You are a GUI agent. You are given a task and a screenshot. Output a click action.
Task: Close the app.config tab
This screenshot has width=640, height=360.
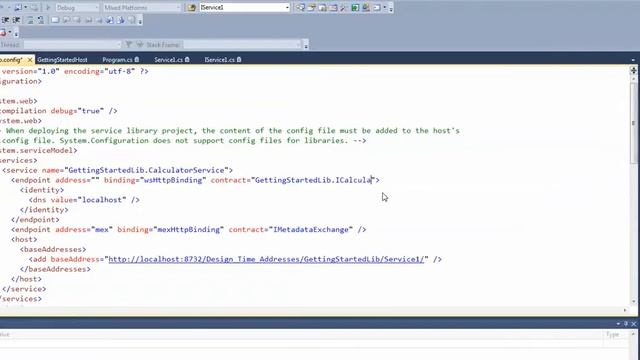click(30, 60)
